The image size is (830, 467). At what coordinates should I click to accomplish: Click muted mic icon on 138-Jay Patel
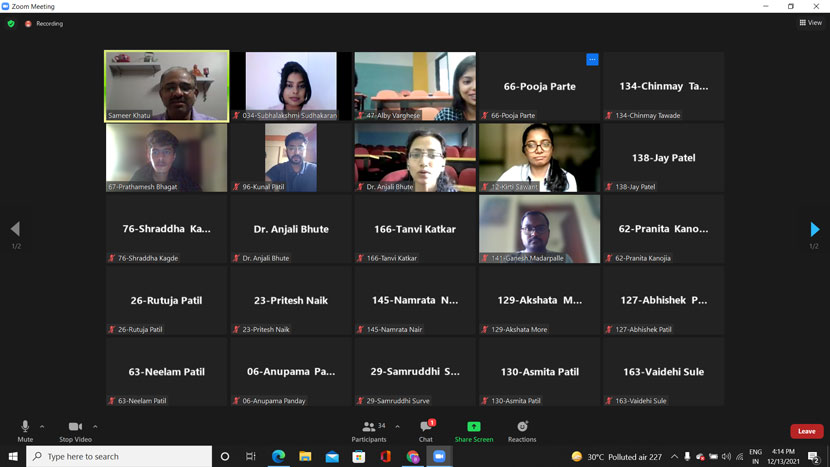point(609,187)
